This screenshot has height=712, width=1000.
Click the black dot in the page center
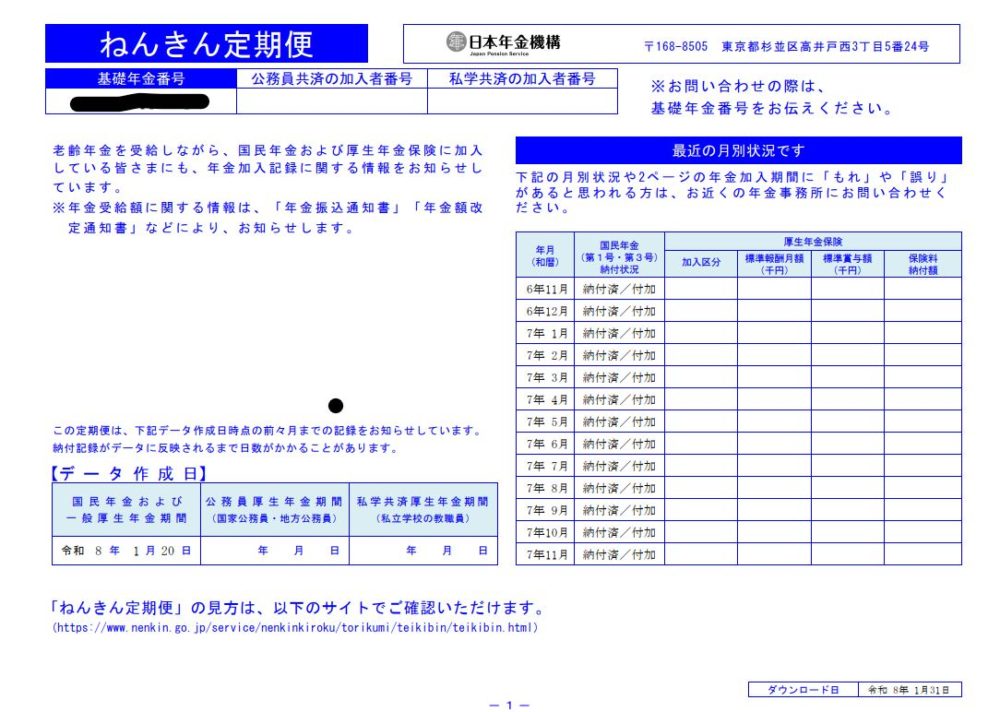click(x=336, y=405)
